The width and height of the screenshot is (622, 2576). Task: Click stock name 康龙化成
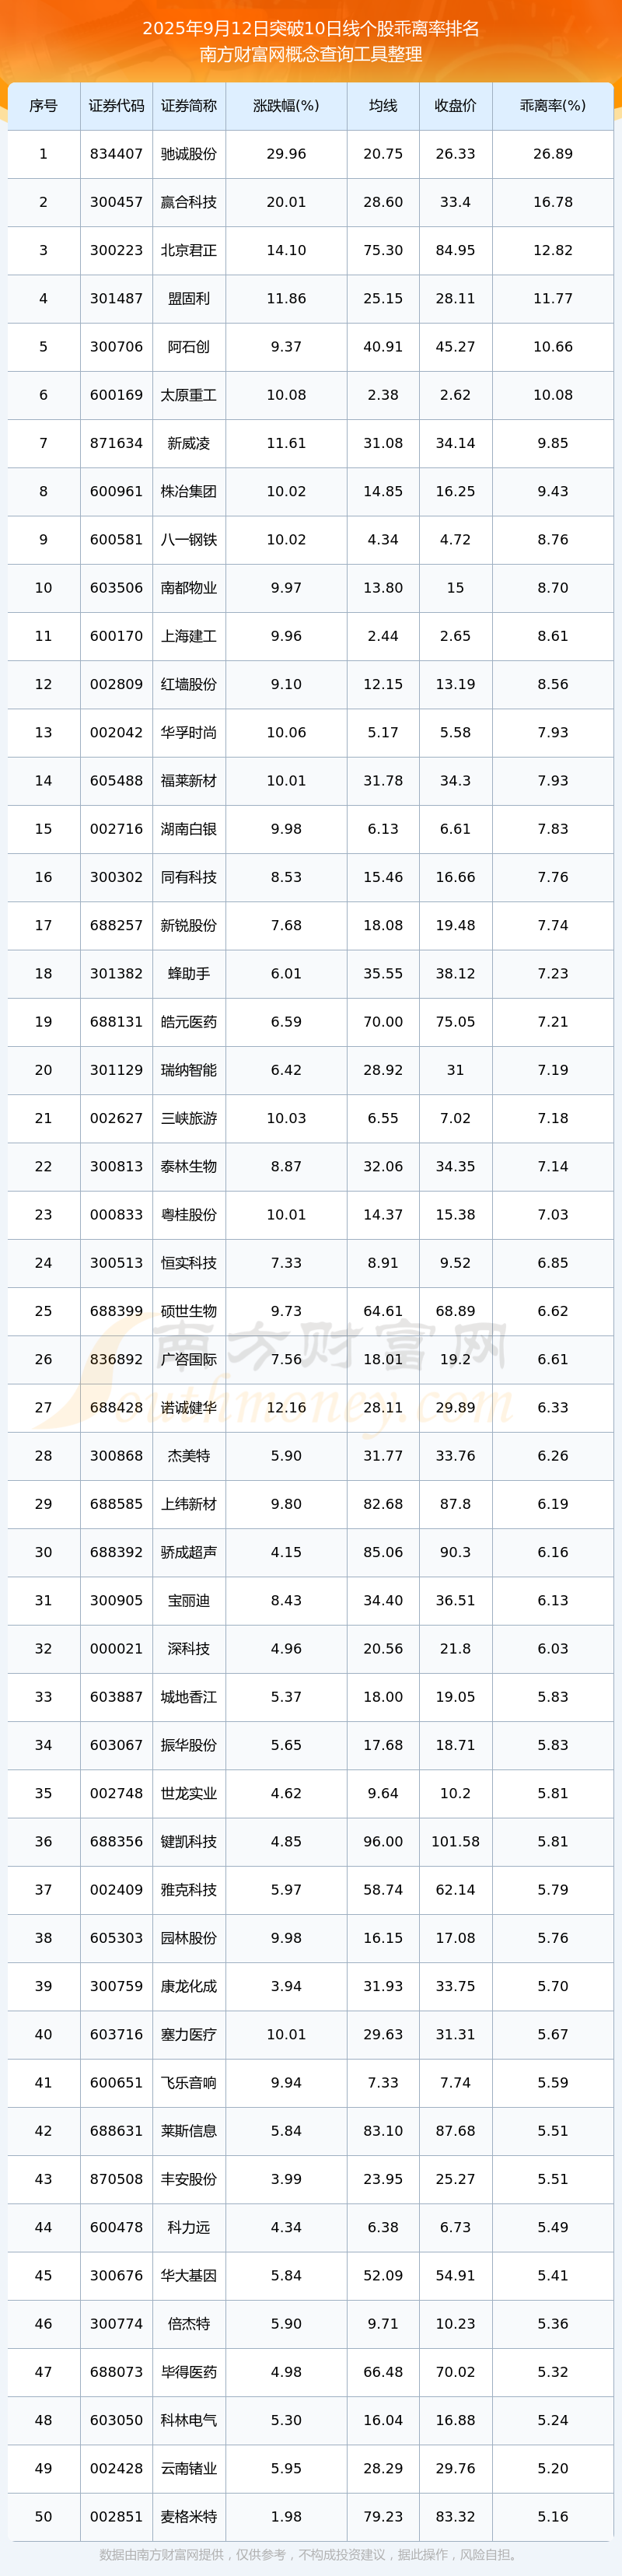pos(189,1985)
